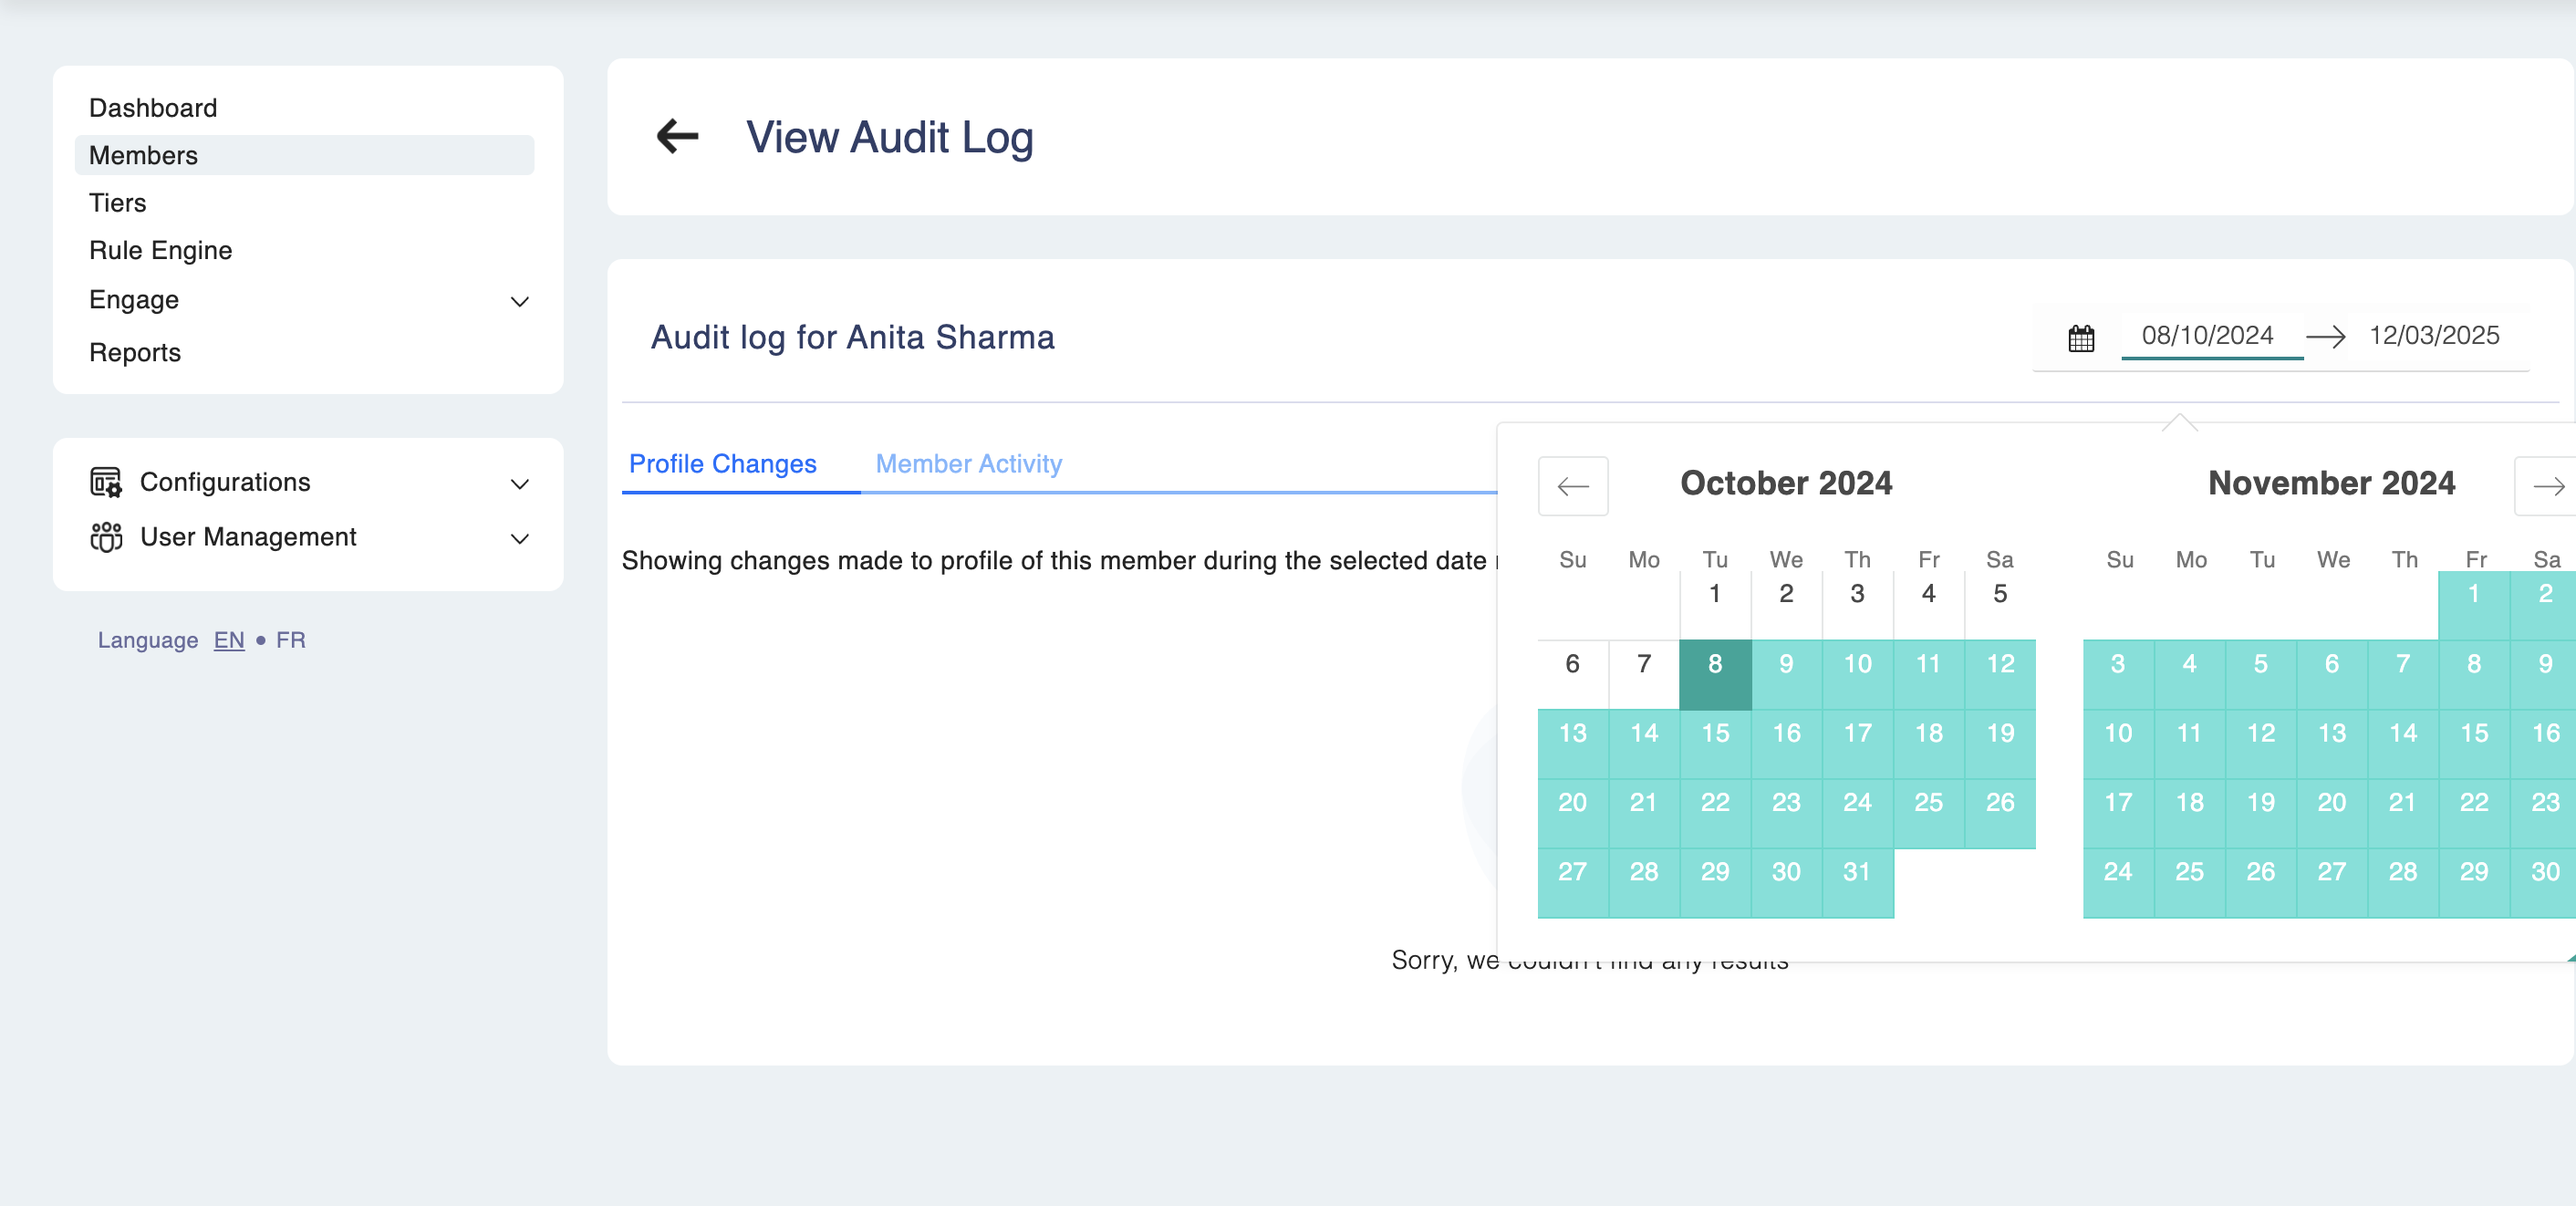Click the arrow between the two dates
This screenshot has width=2576, height=1206.
[x=2326, y=337]
